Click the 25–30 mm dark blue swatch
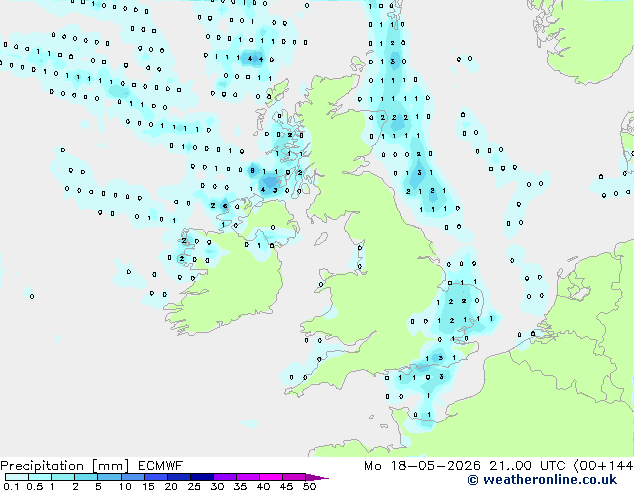634x490 pixels. pyautogui.click(x=201, y=477)
